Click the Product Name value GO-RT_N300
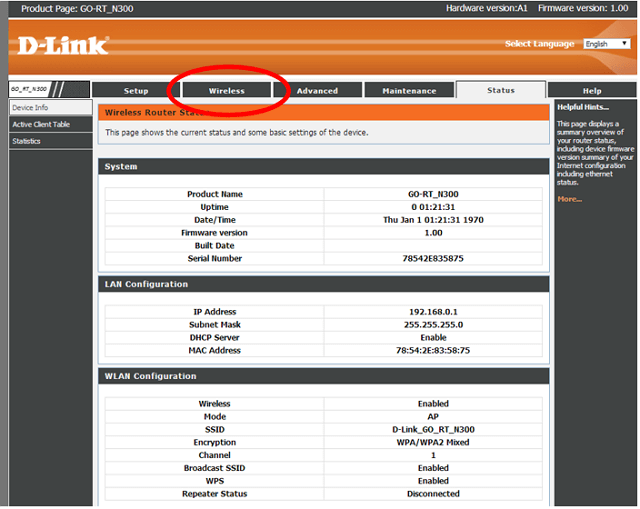This screenshot has height=509, width=640. coord(433,194)
